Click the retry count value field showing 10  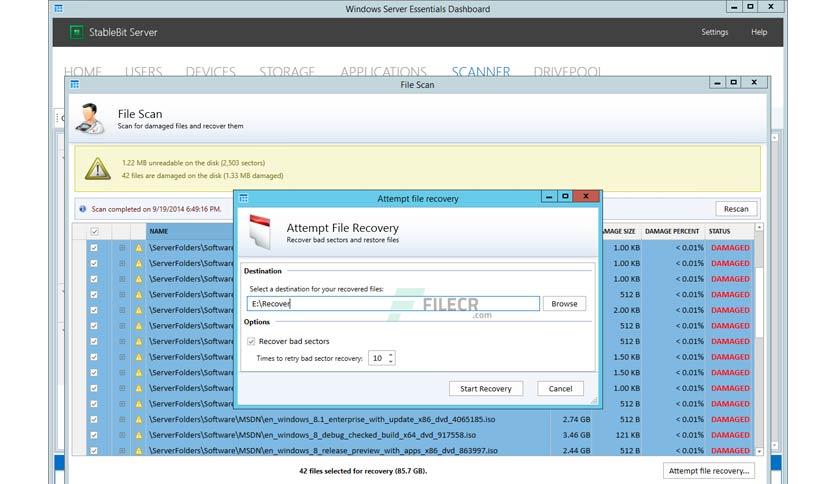coord(377,358)
